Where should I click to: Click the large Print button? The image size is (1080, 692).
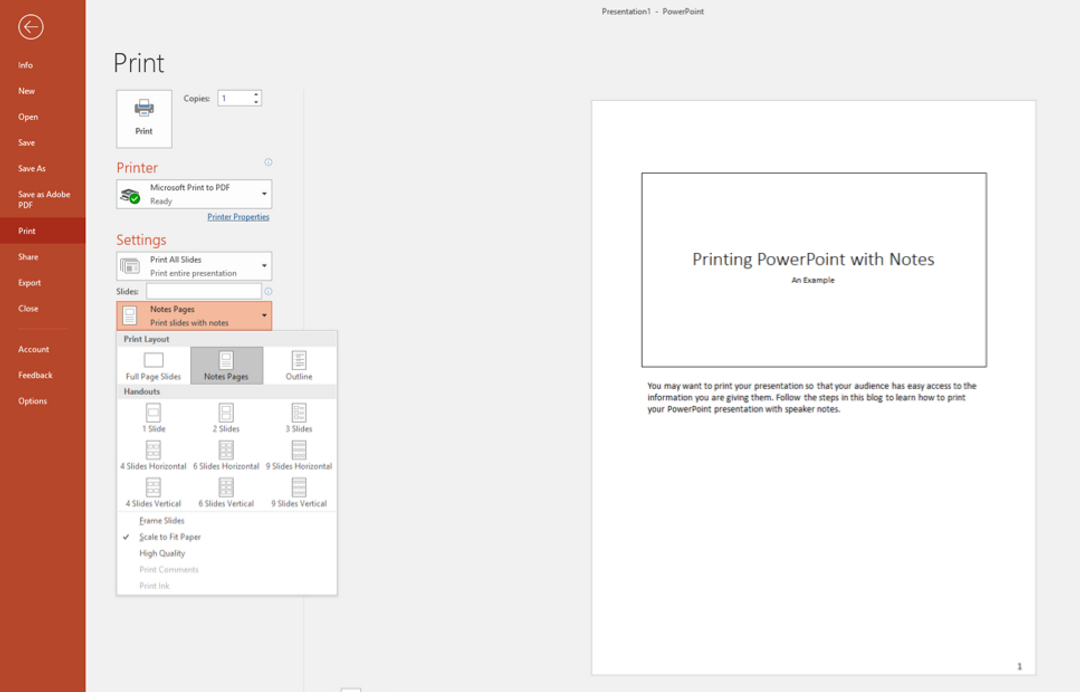point(143,118)
